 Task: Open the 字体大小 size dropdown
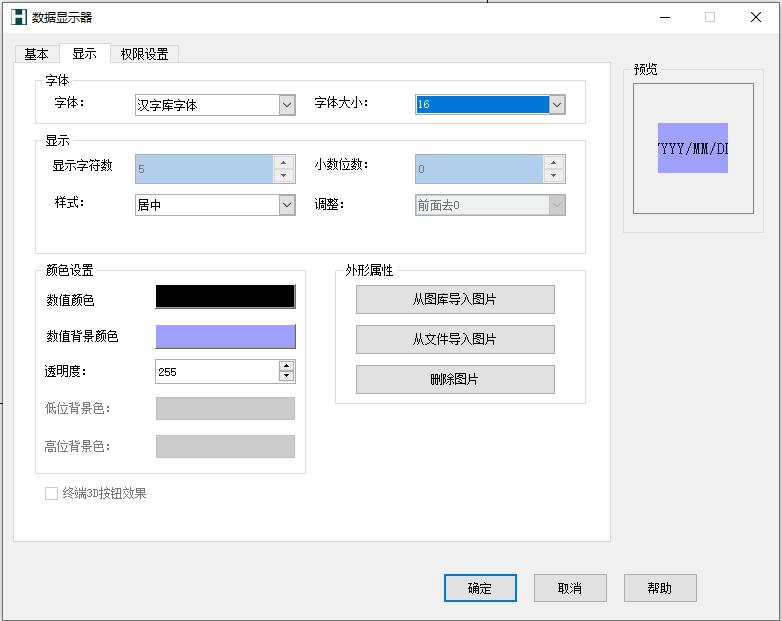coord(557,105)
